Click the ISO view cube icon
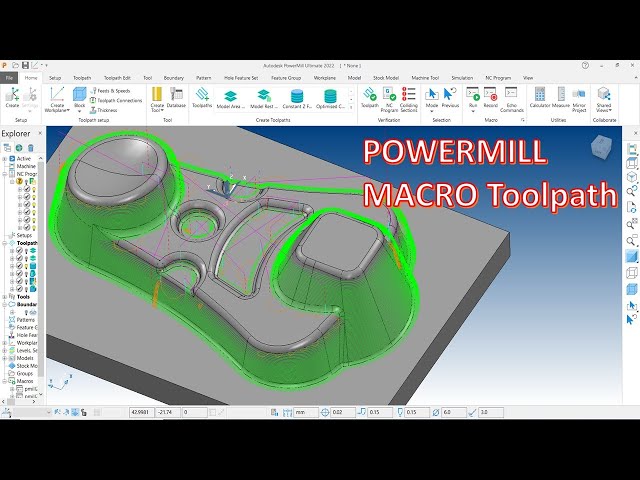 point(631,177)
